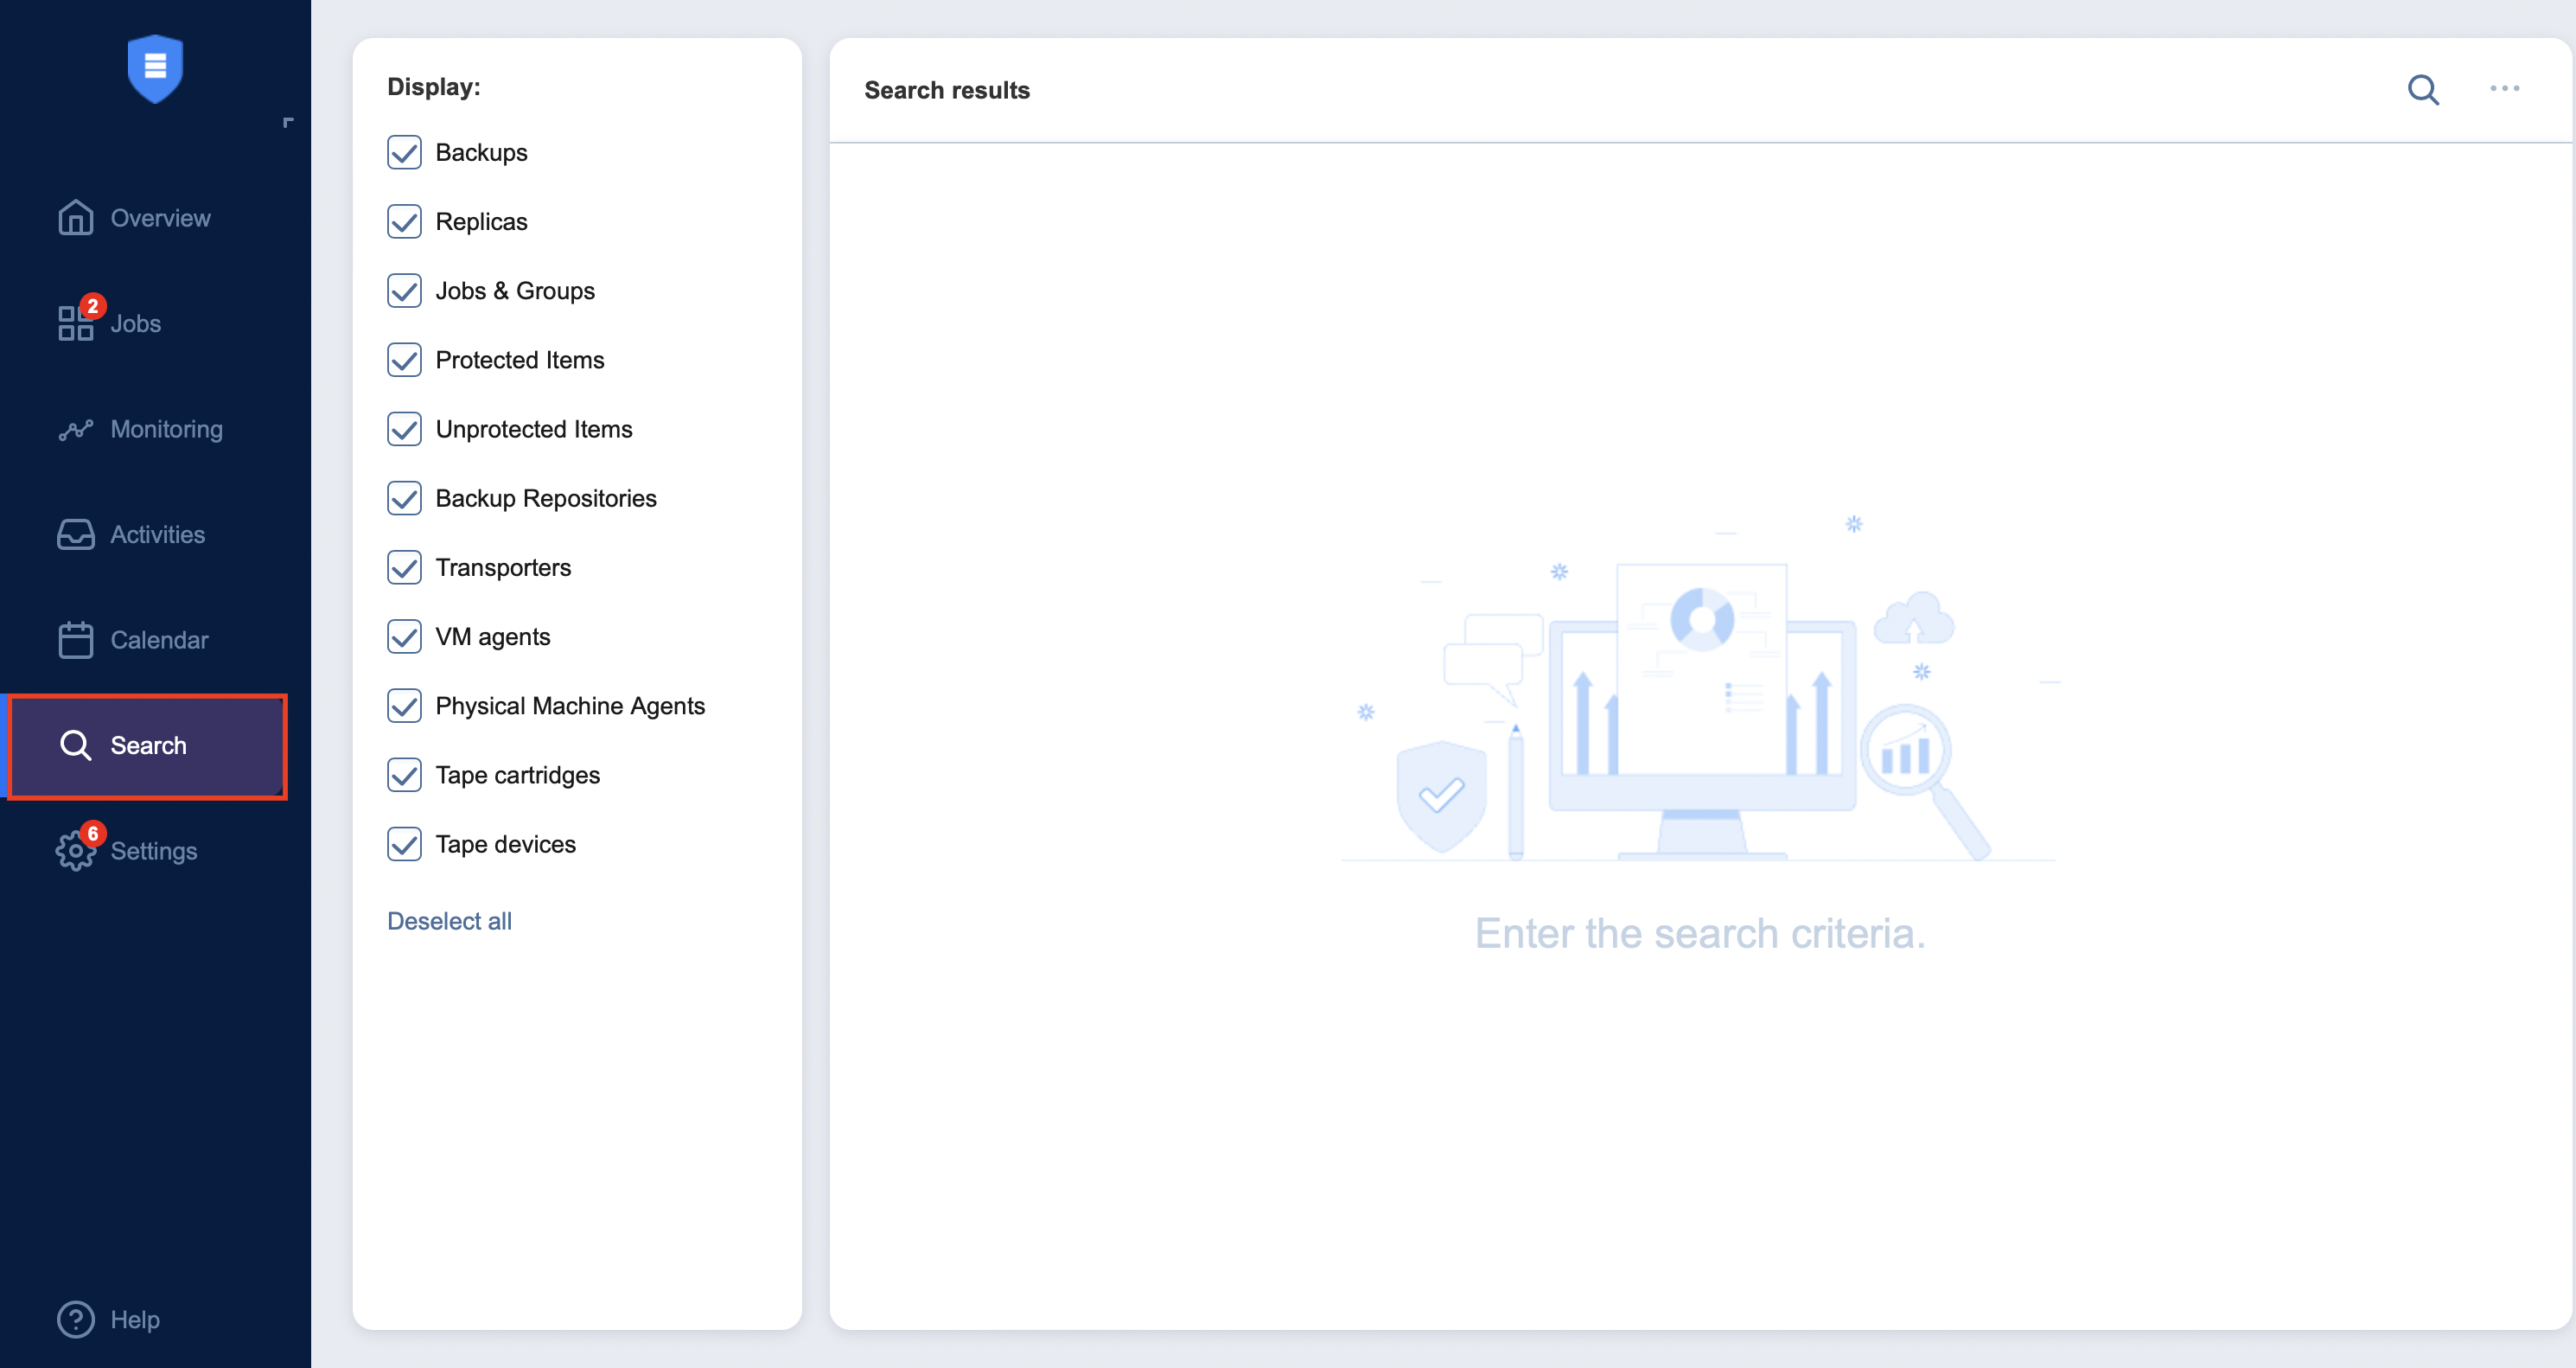2576x1368 pixels.
Task: Toggle the Protected Items checkbox
Action: (x=404, y=360)
